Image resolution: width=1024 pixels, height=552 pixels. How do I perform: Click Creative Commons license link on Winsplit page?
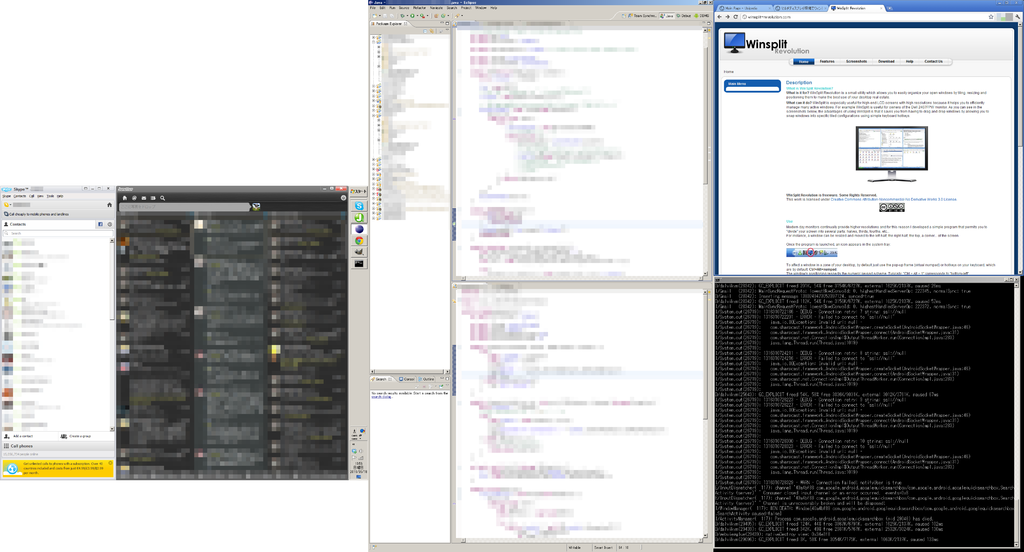(893, 199)
